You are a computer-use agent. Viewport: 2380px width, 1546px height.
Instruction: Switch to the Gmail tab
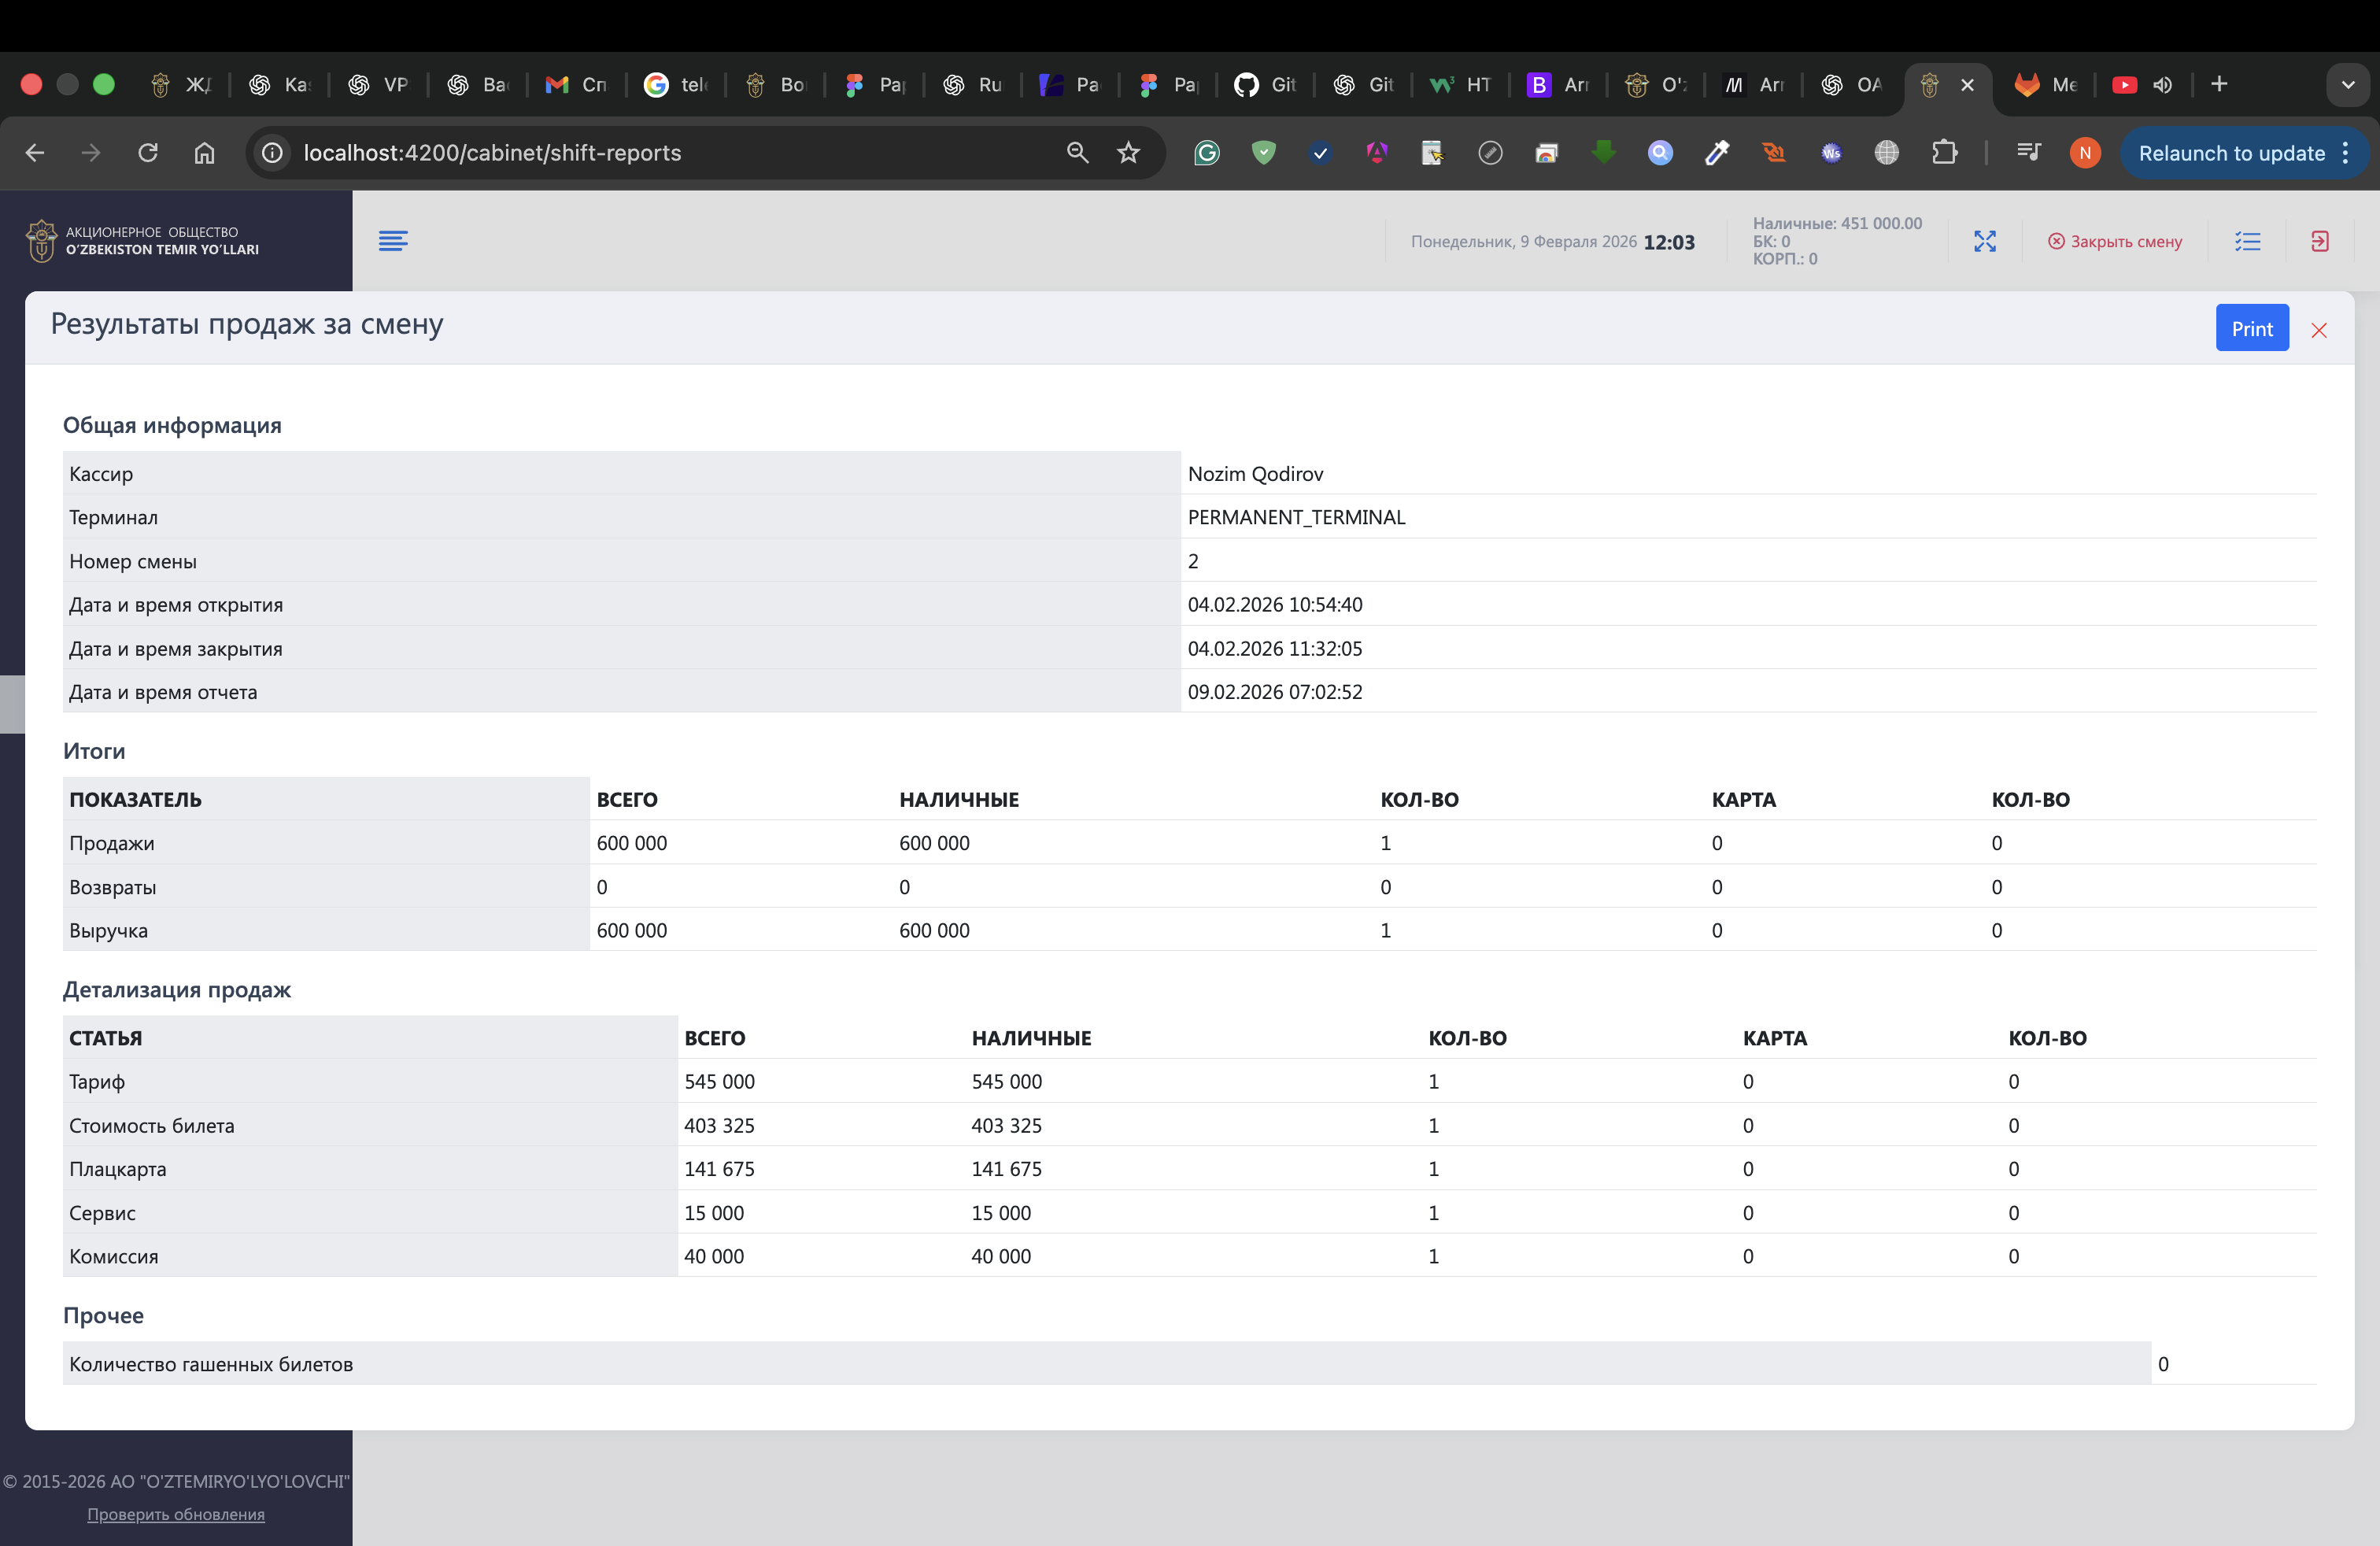point(576,85)
